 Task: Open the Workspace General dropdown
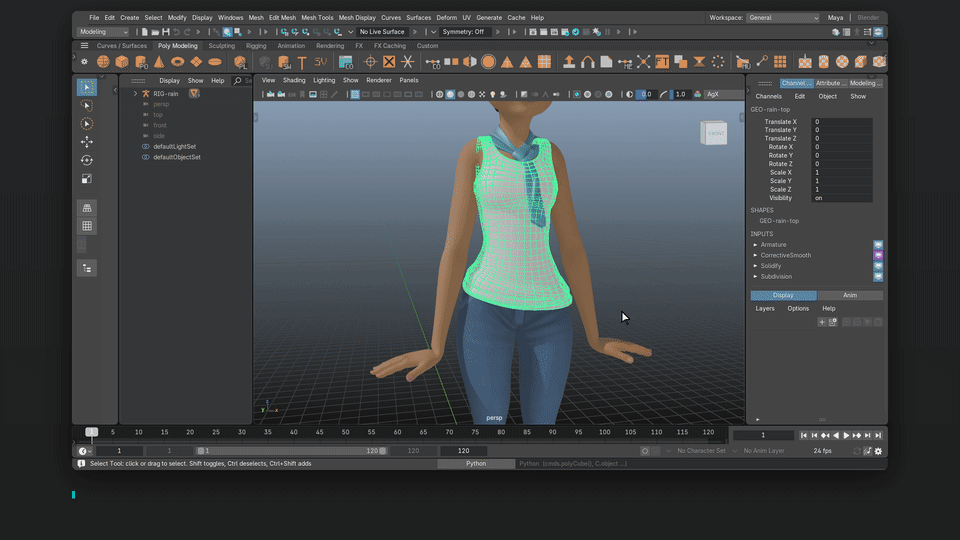coord(783,18)
